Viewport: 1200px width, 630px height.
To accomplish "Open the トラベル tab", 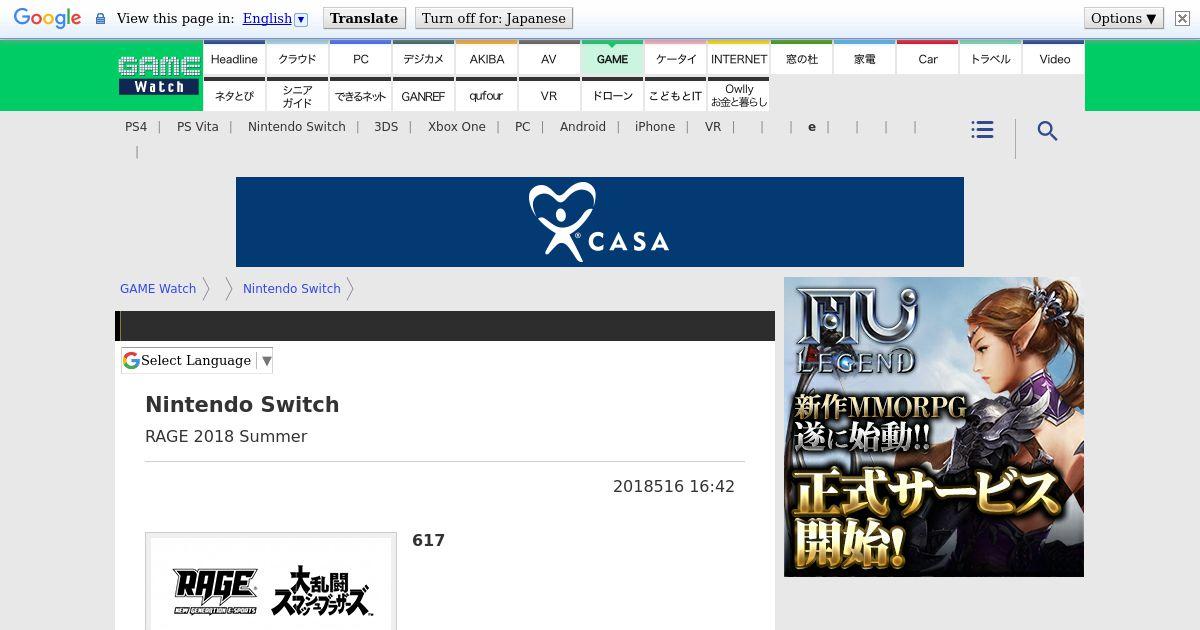I will point(991,59).
